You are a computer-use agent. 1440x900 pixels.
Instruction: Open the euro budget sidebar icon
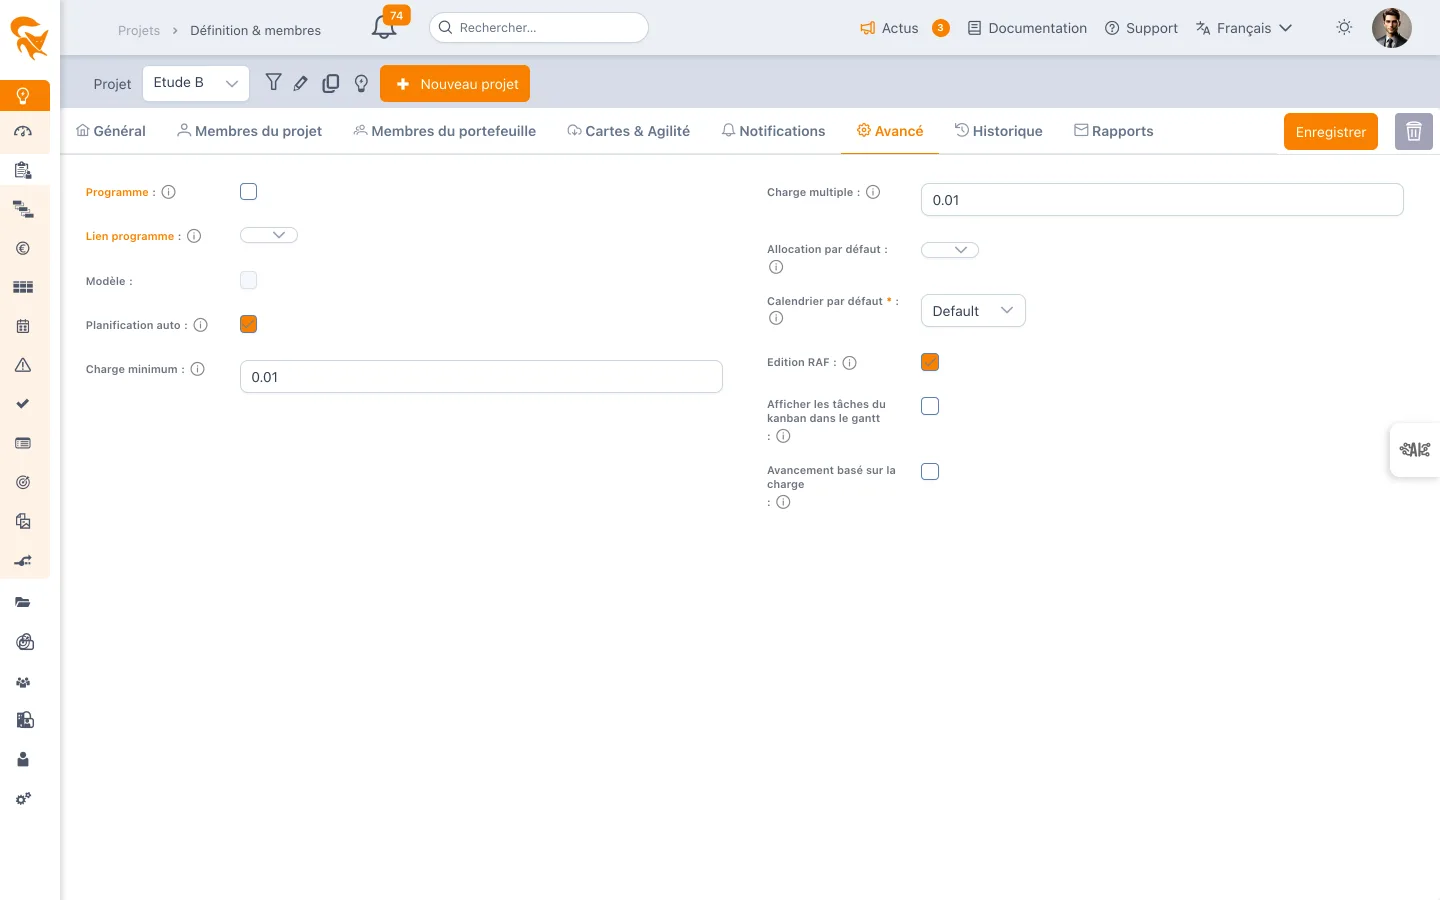tap(23, 248)
